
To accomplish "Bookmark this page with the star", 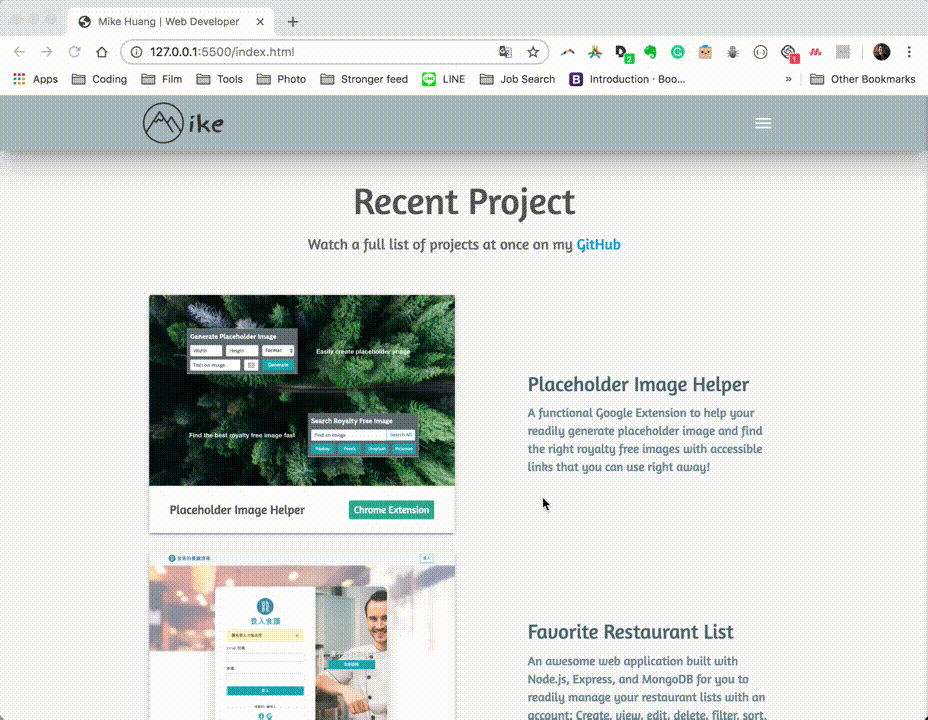I will click(x=533, y=52).
